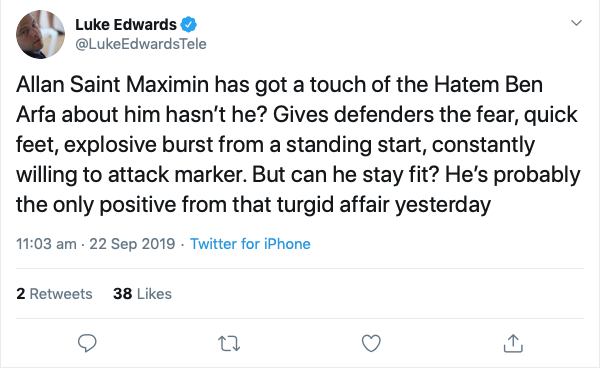This screenshot has height=368, width=601.
Task: Click the name Allan Saint Maximin in tweet
Action: click(113, 84)
